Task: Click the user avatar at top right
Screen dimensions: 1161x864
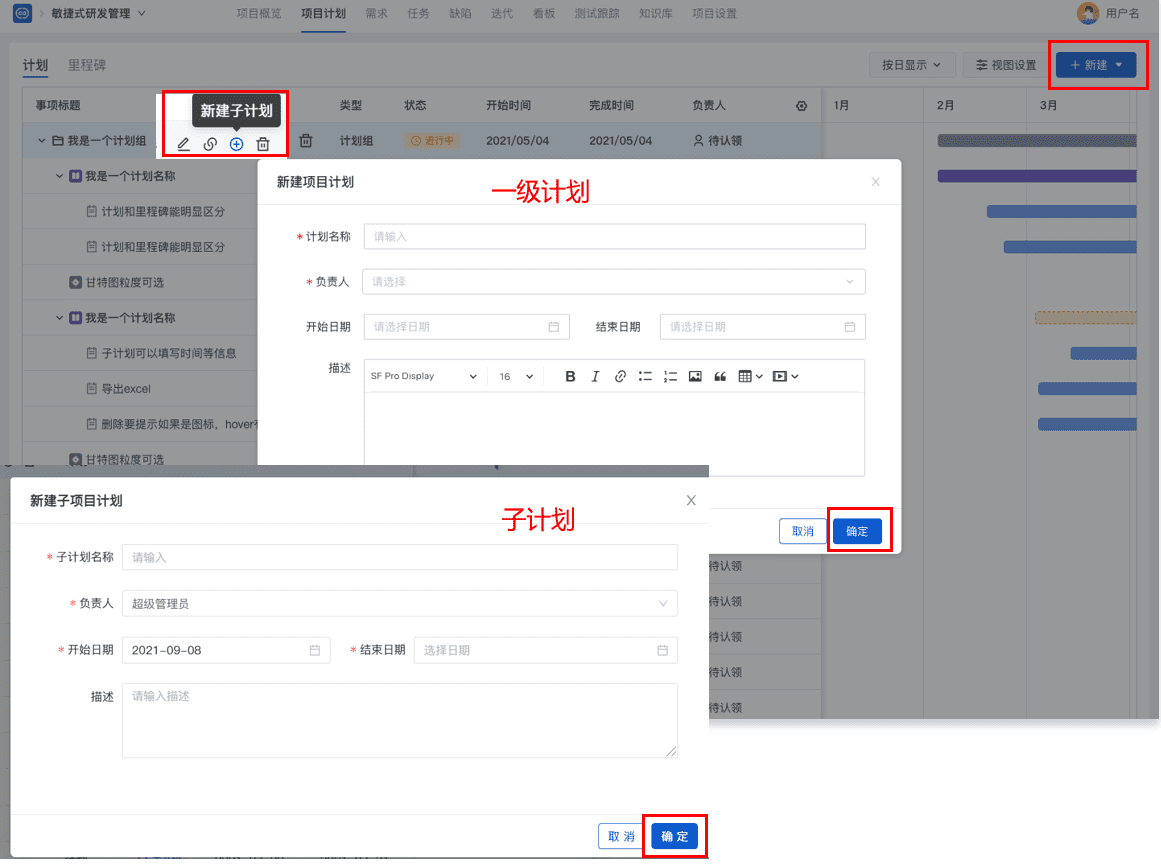Action: (x=1087, y=13)
